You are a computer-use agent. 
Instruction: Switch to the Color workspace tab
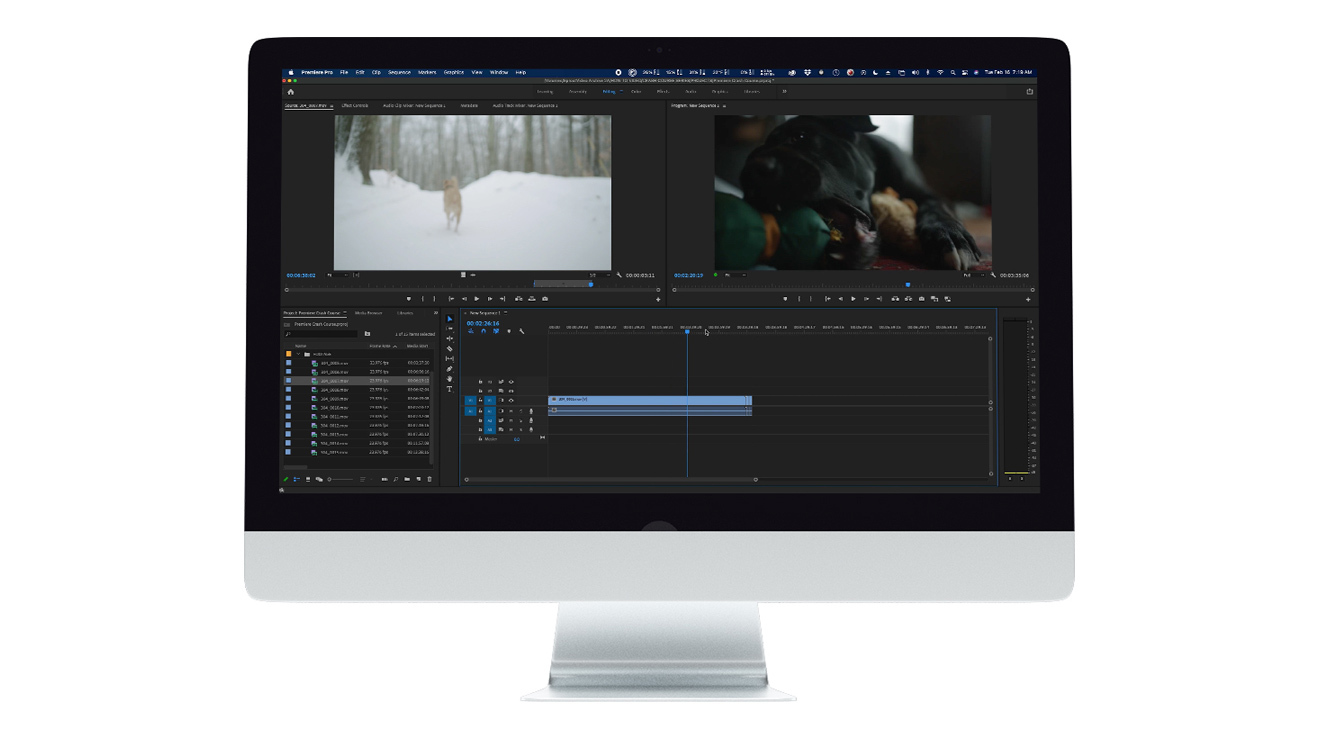635,92
